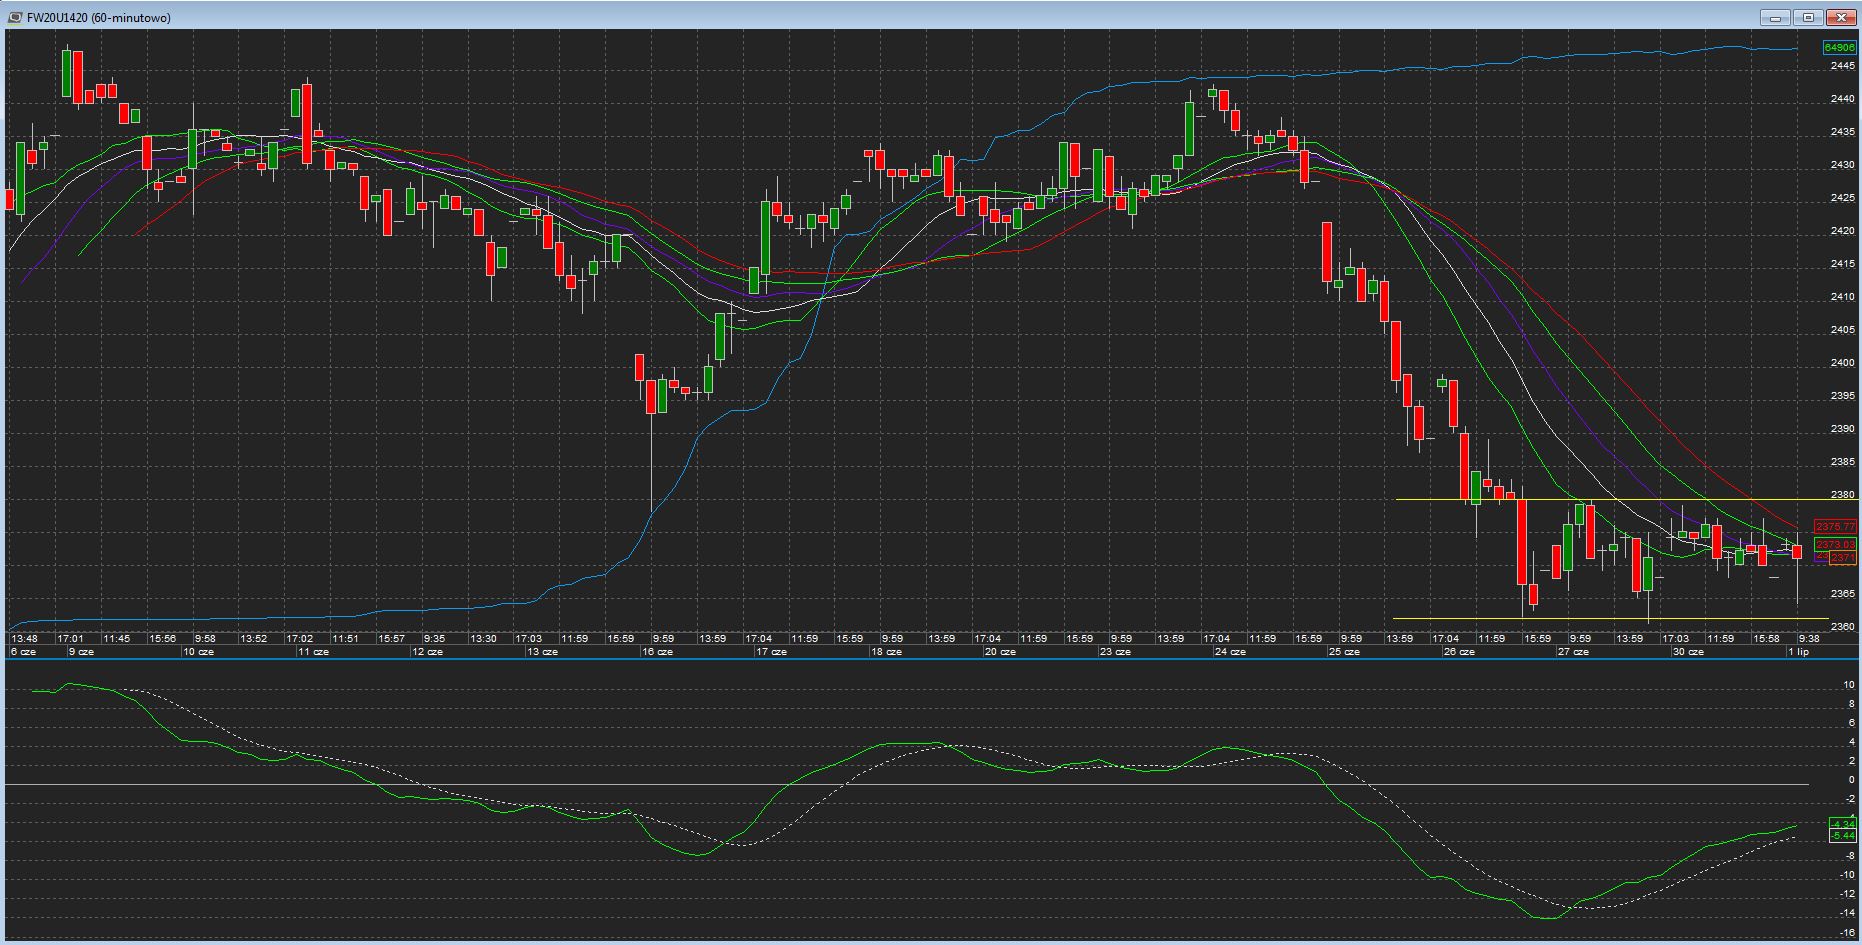This screenshot has height=945, width=1862.
Task: Close the FW20U1420 chart window
Action: point(1841,17)
